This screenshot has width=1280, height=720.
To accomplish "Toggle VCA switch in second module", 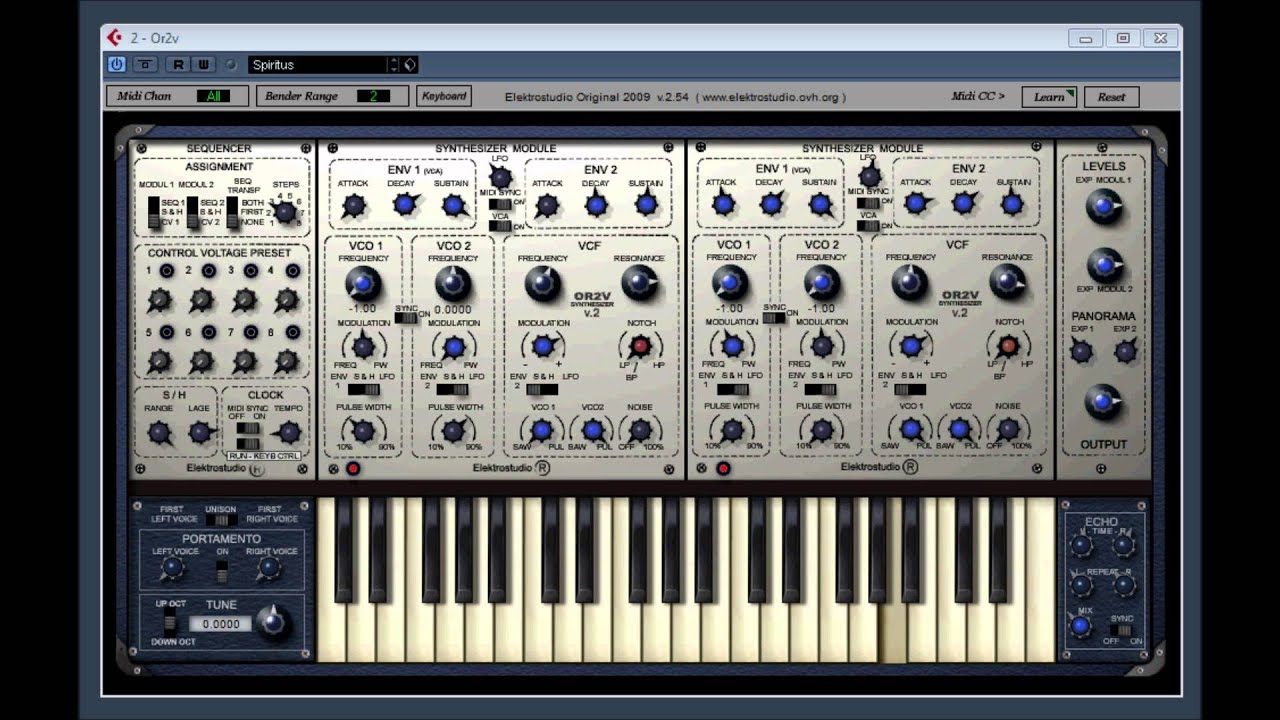I will point(867,226).
